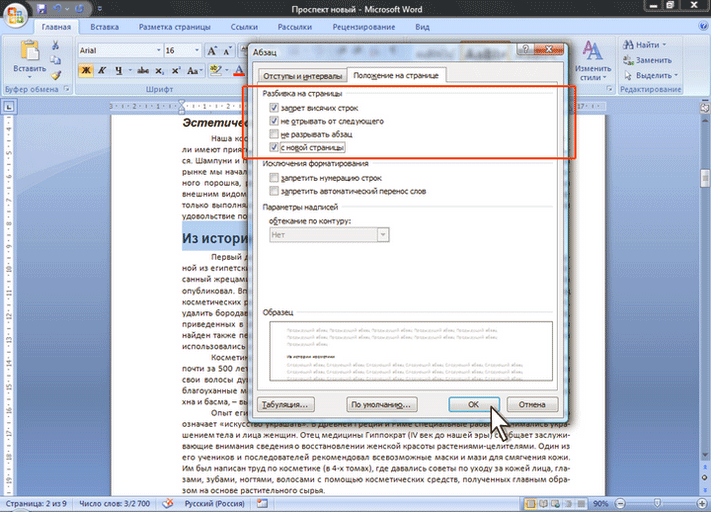Switch to Web Layout view
This screenshot has height=512, width=711.
coord(556,503)
